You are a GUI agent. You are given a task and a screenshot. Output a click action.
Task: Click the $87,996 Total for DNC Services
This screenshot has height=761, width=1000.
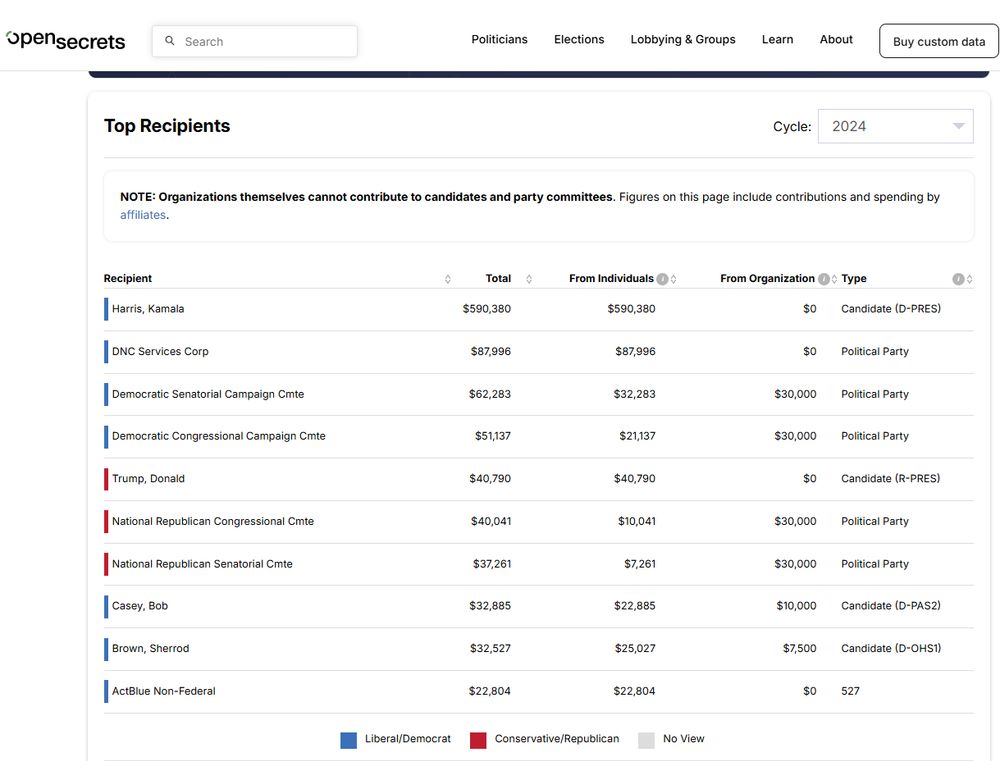(490, 351)
